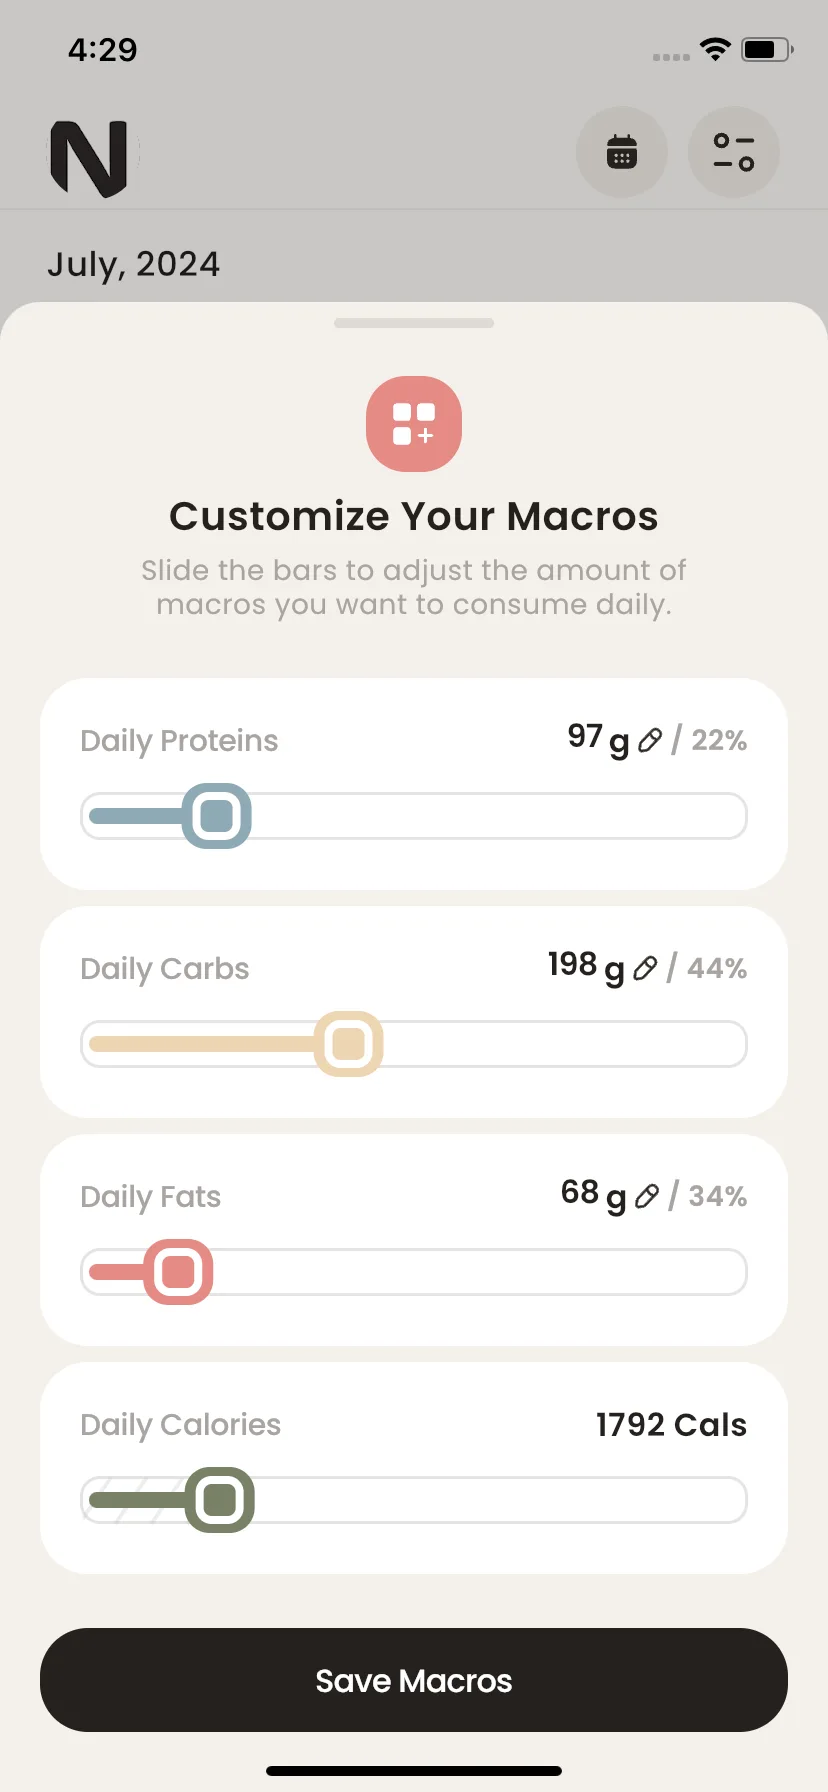Open the settings sliders icon in header
828x1792 pixels.
pyautogui.click(x=734, y=152)
